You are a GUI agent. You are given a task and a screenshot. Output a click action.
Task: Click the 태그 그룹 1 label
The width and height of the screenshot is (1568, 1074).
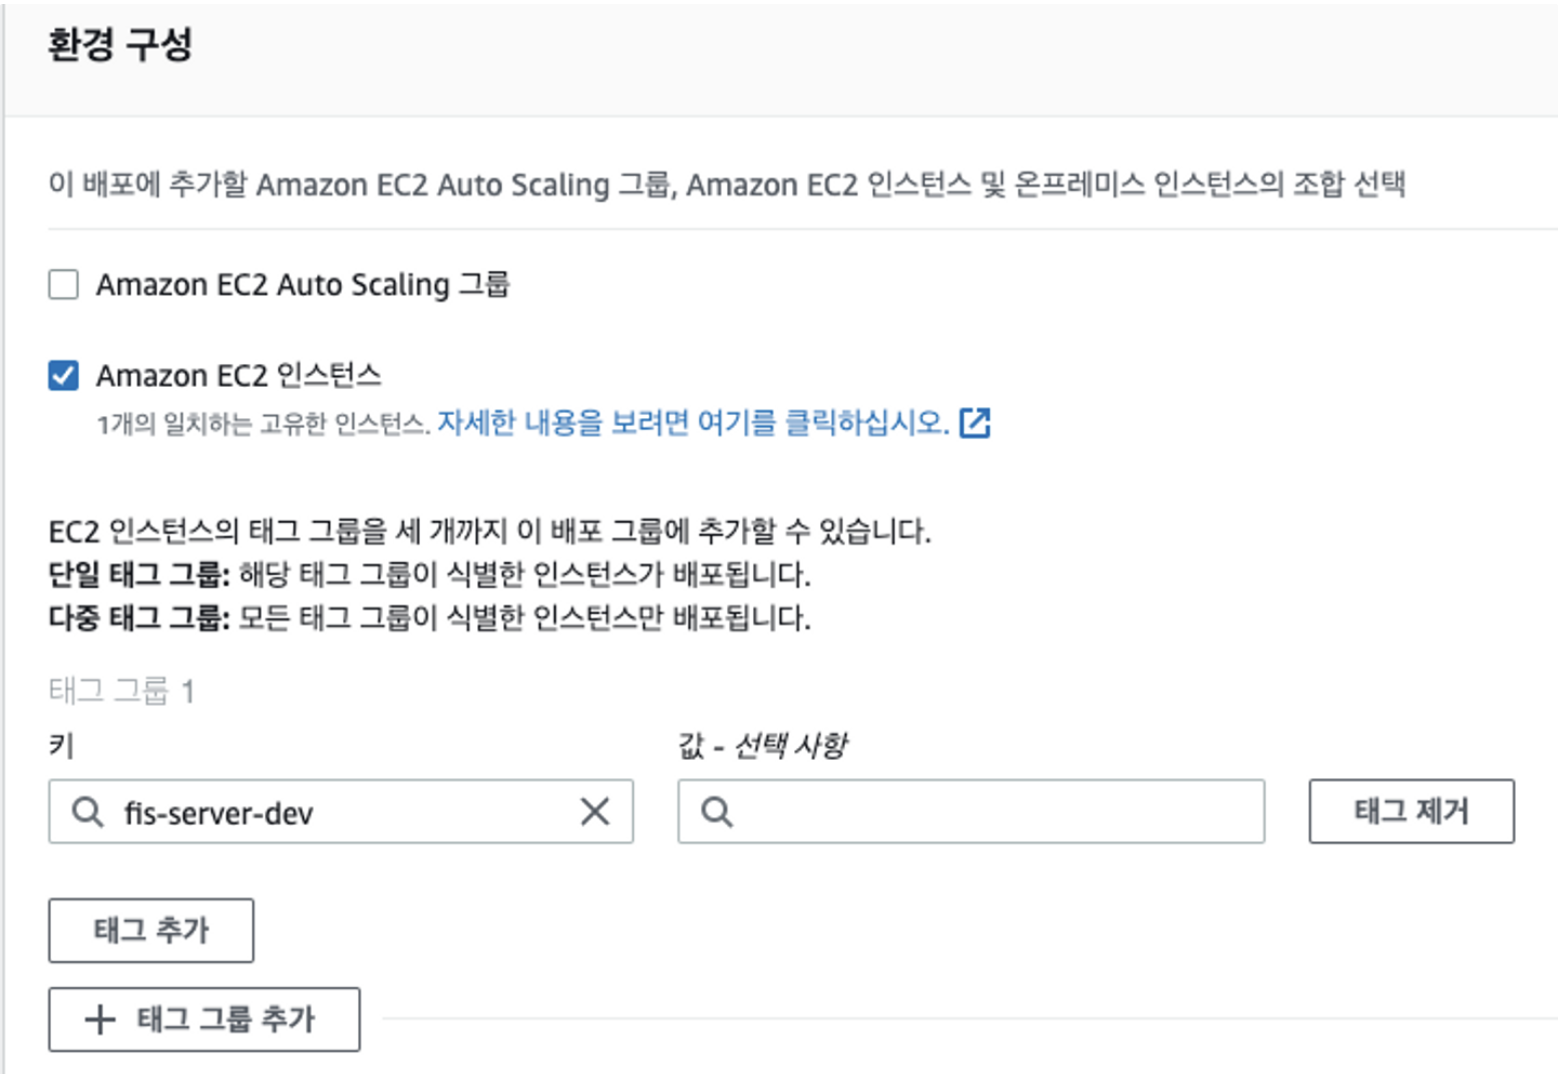tap(121, 691)
